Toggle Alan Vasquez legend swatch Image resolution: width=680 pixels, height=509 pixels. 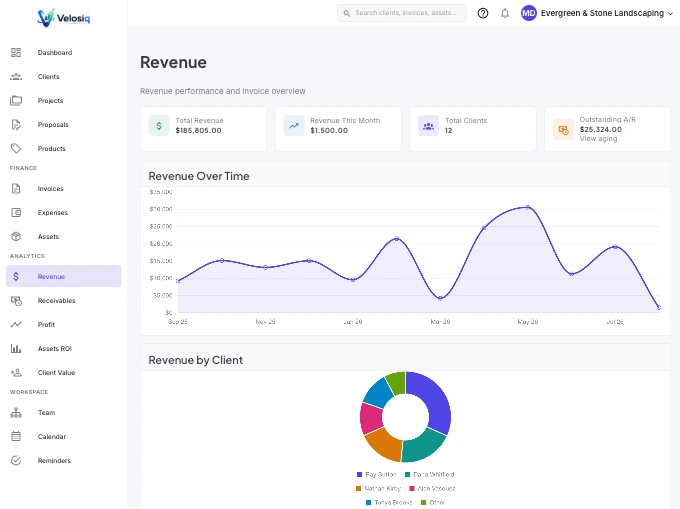click(x=412, y=489)
